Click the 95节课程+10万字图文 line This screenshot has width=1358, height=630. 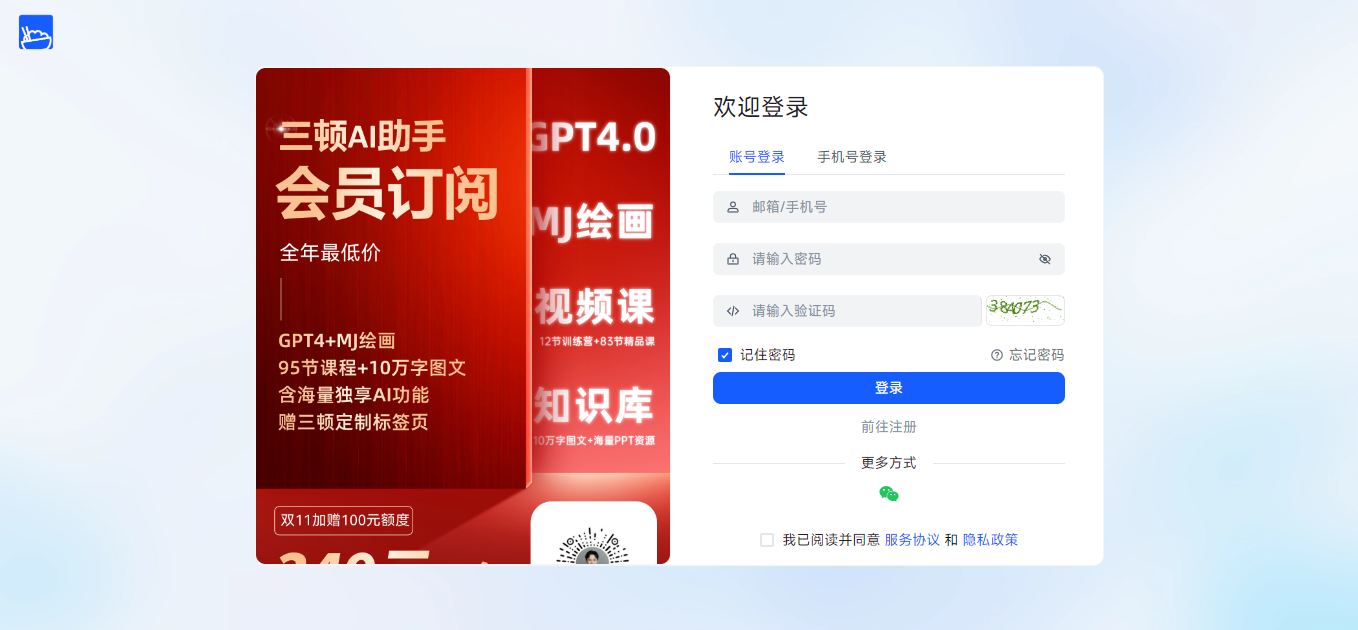tap(373, 368)
